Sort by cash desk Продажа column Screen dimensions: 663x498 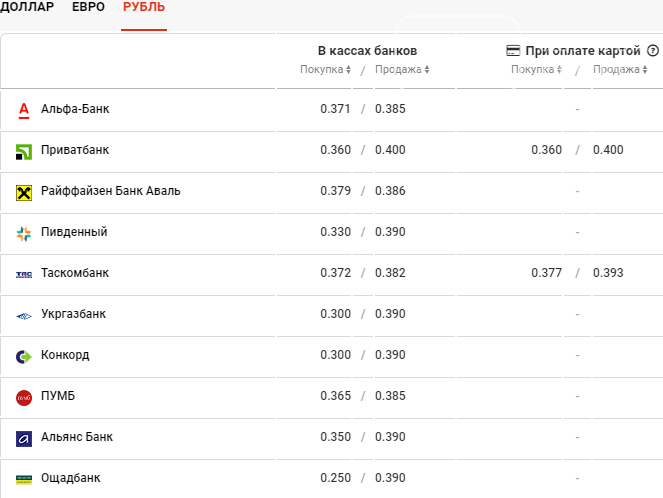[x=402, y=70]
